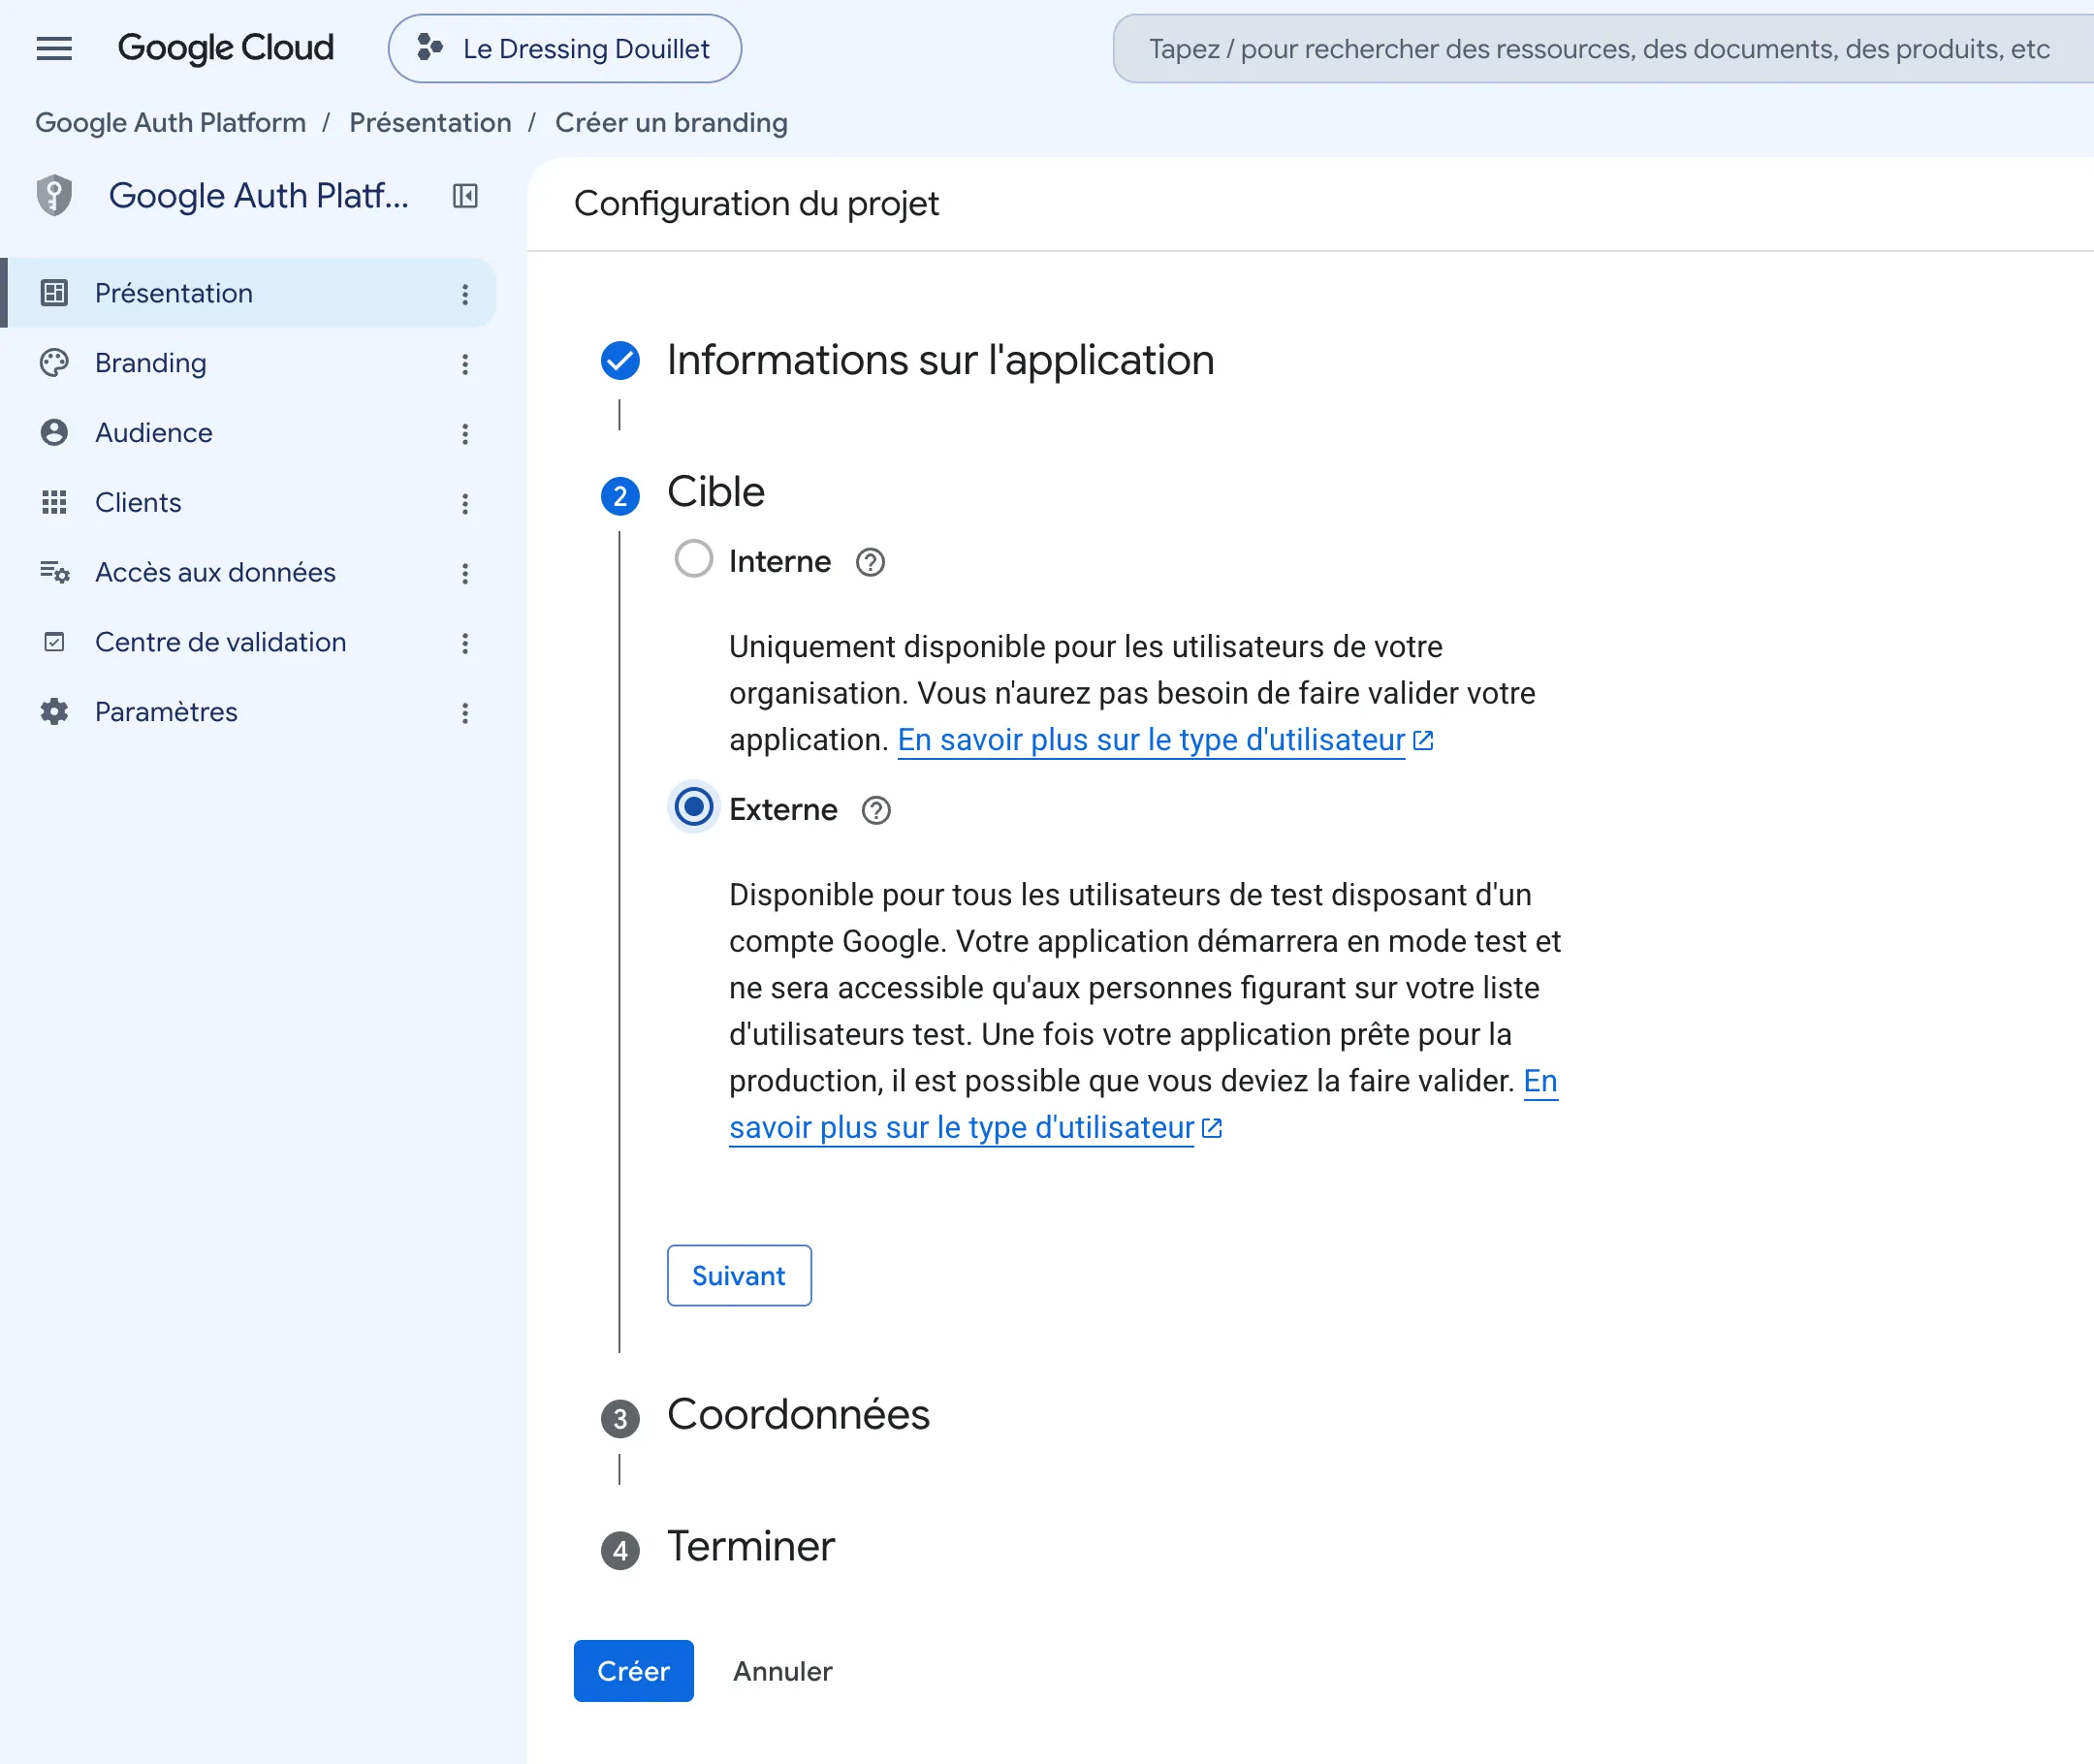
Task: Click the Branding palette icon
Action: coord(54,363)
